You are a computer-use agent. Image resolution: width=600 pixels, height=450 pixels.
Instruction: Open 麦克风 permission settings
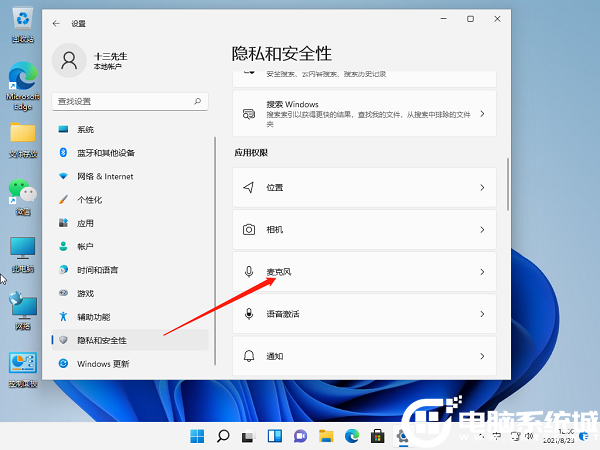click(364, 272)
